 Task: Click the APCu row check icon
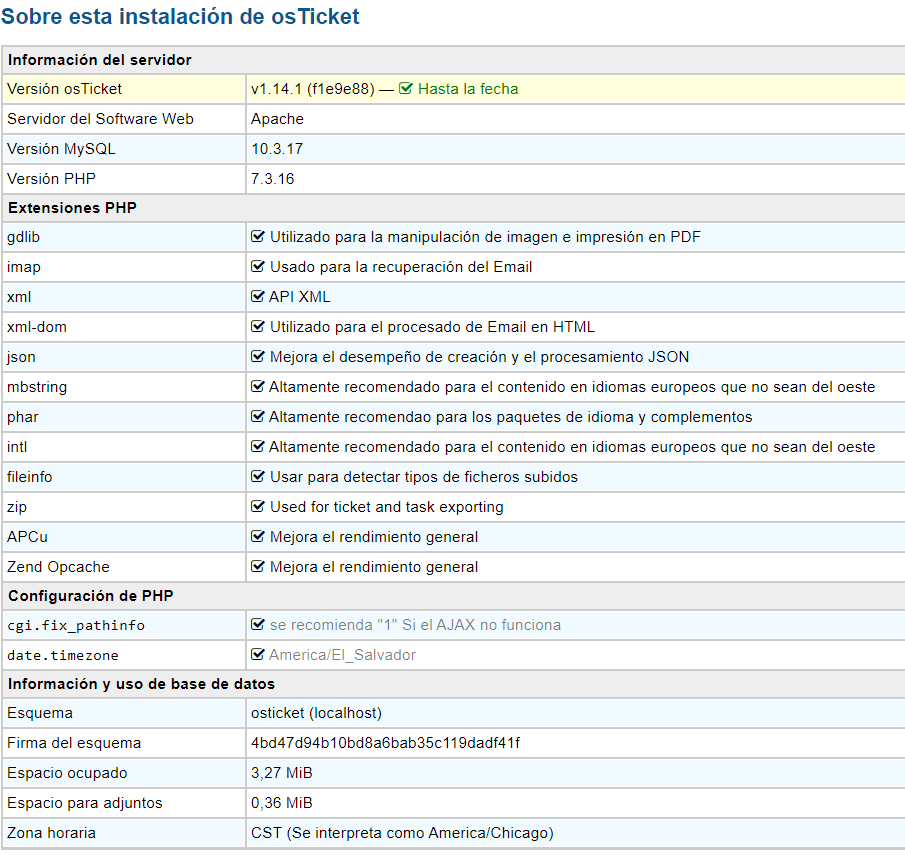258,536
